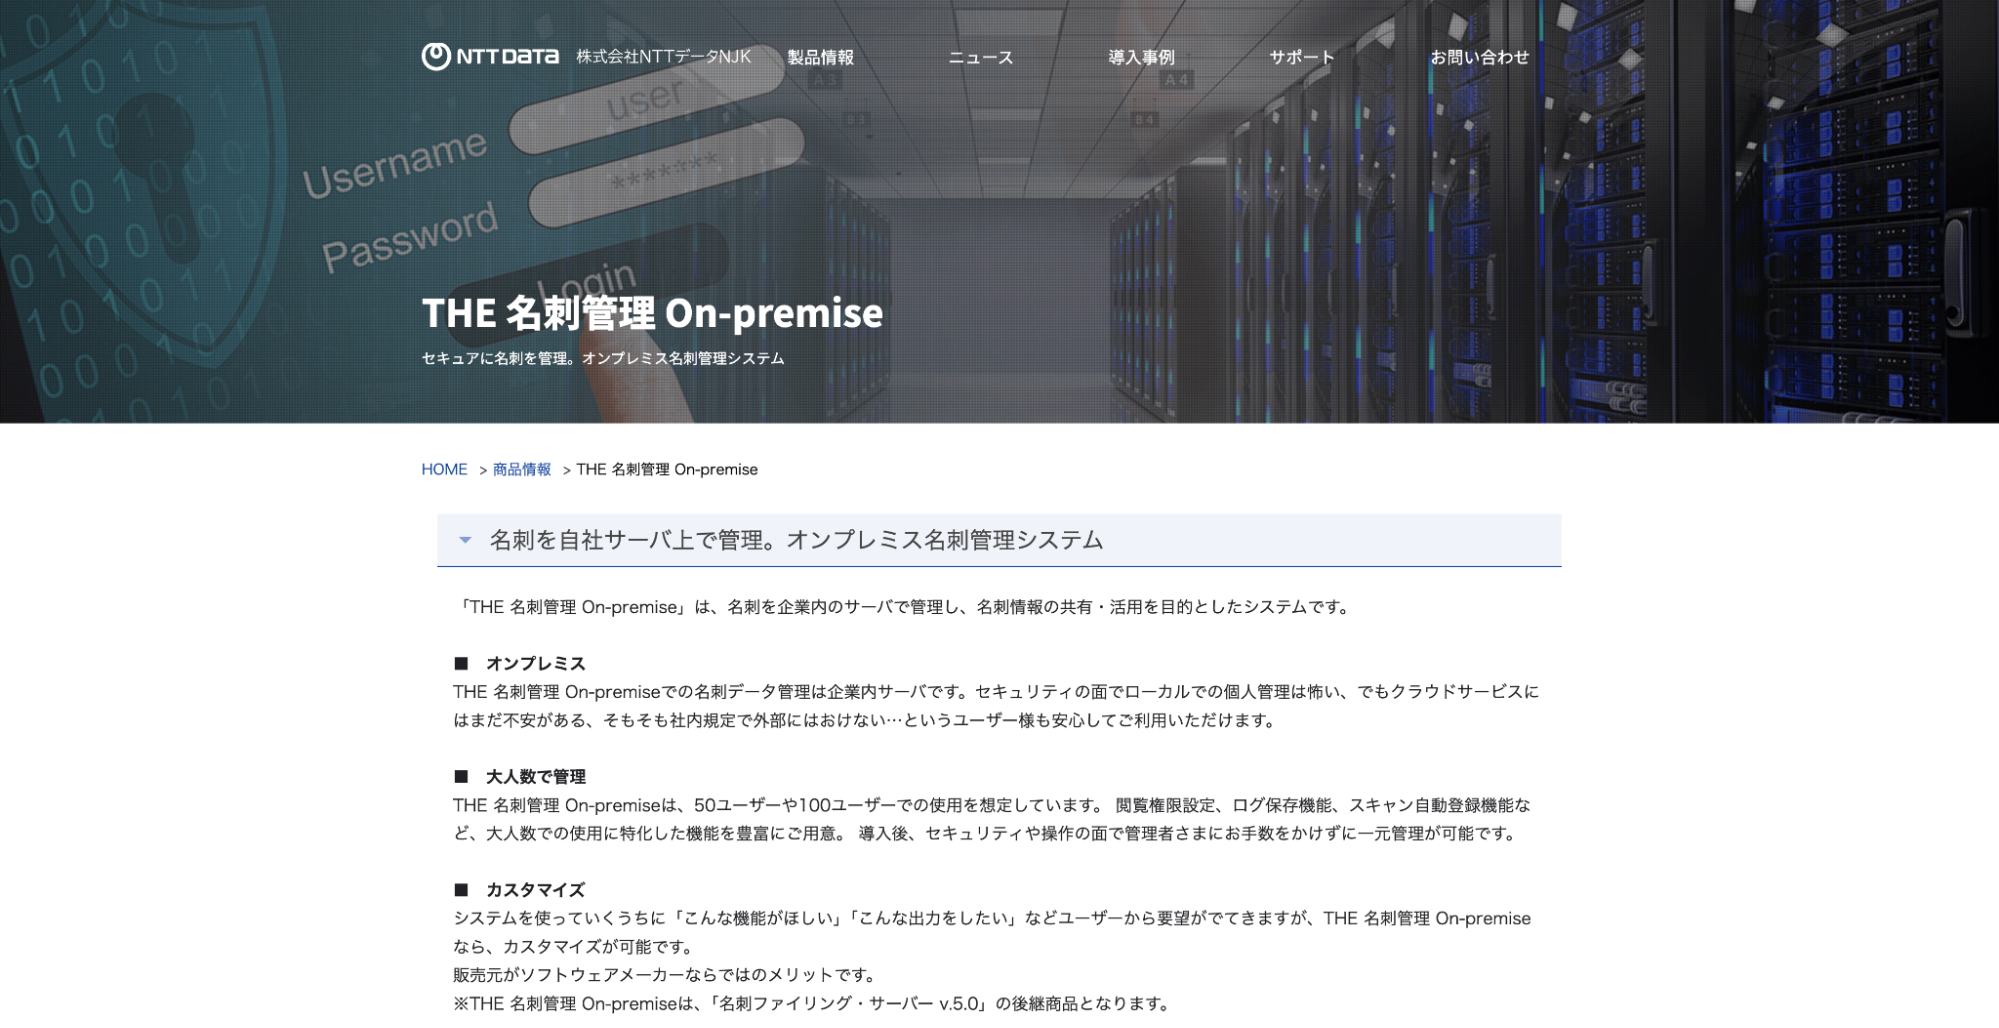Click the large THE 名刺管理 On-premise banner title
The width and height of the screenshot is (1999, 1028).
tap(652, 313)
